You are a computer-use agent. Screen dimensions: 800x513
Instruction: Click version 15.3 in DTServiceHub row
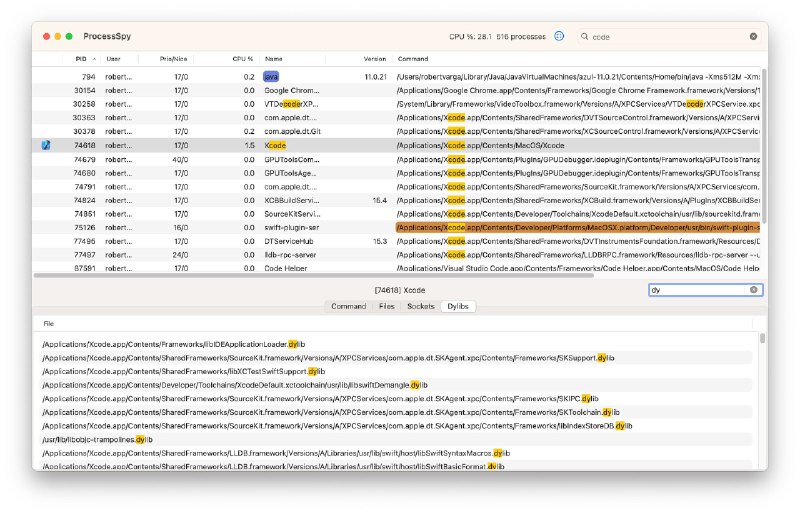380,241
